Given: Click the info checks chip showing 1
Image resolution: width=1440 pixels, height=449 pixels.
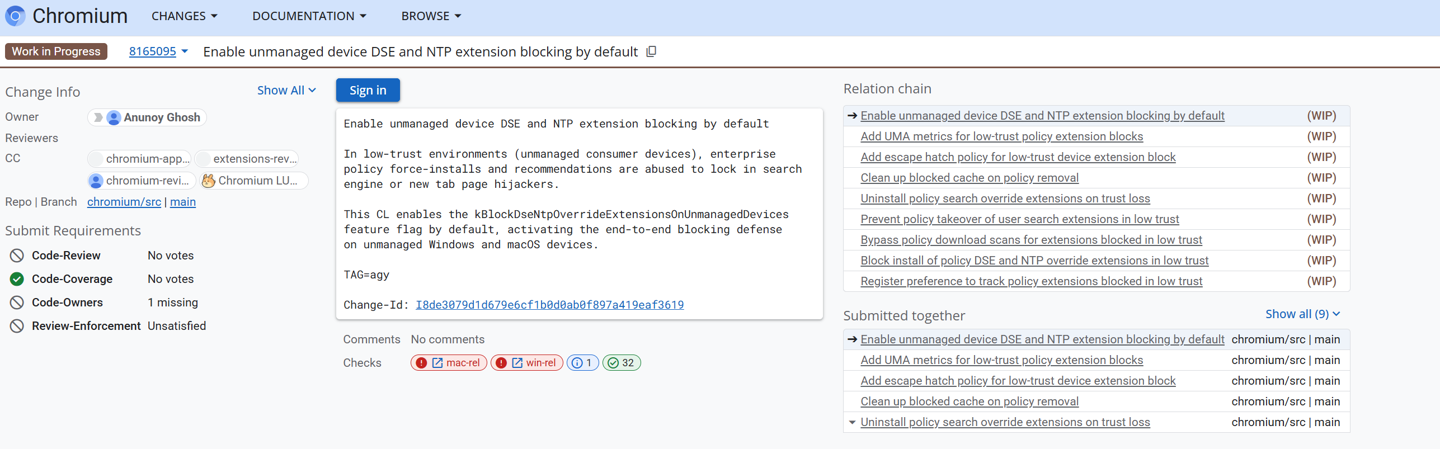Looking at the screenshot, I should point(583,363).
